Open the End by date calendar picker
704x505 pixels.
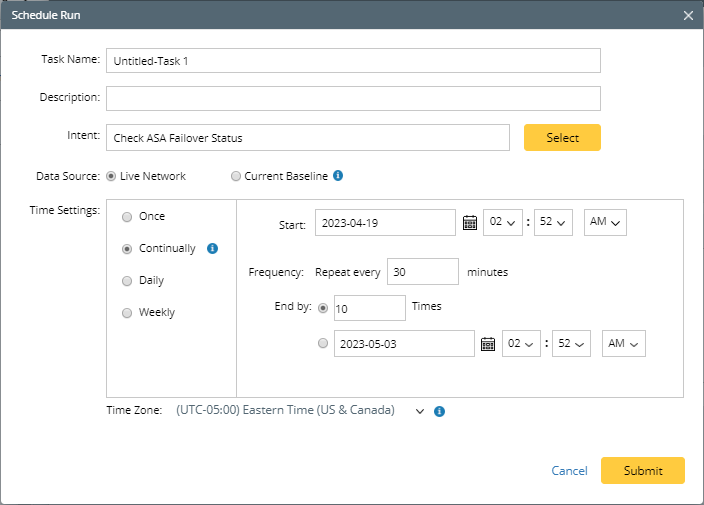pos(488,344)
